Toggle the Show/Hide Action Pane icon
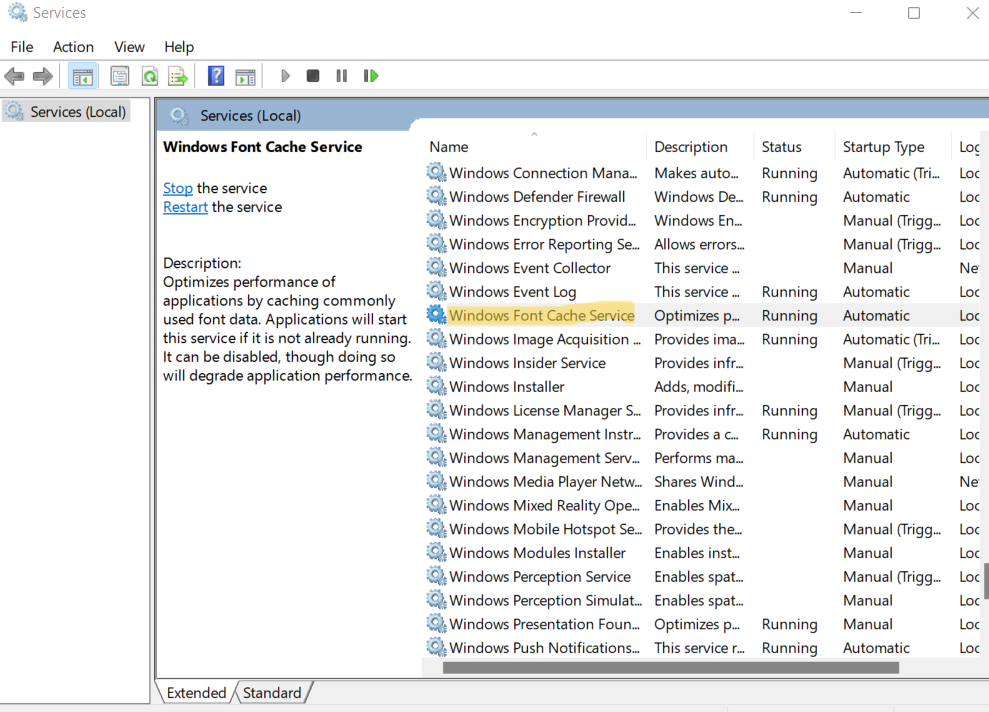The image size is (989, 712). point(245,76)
